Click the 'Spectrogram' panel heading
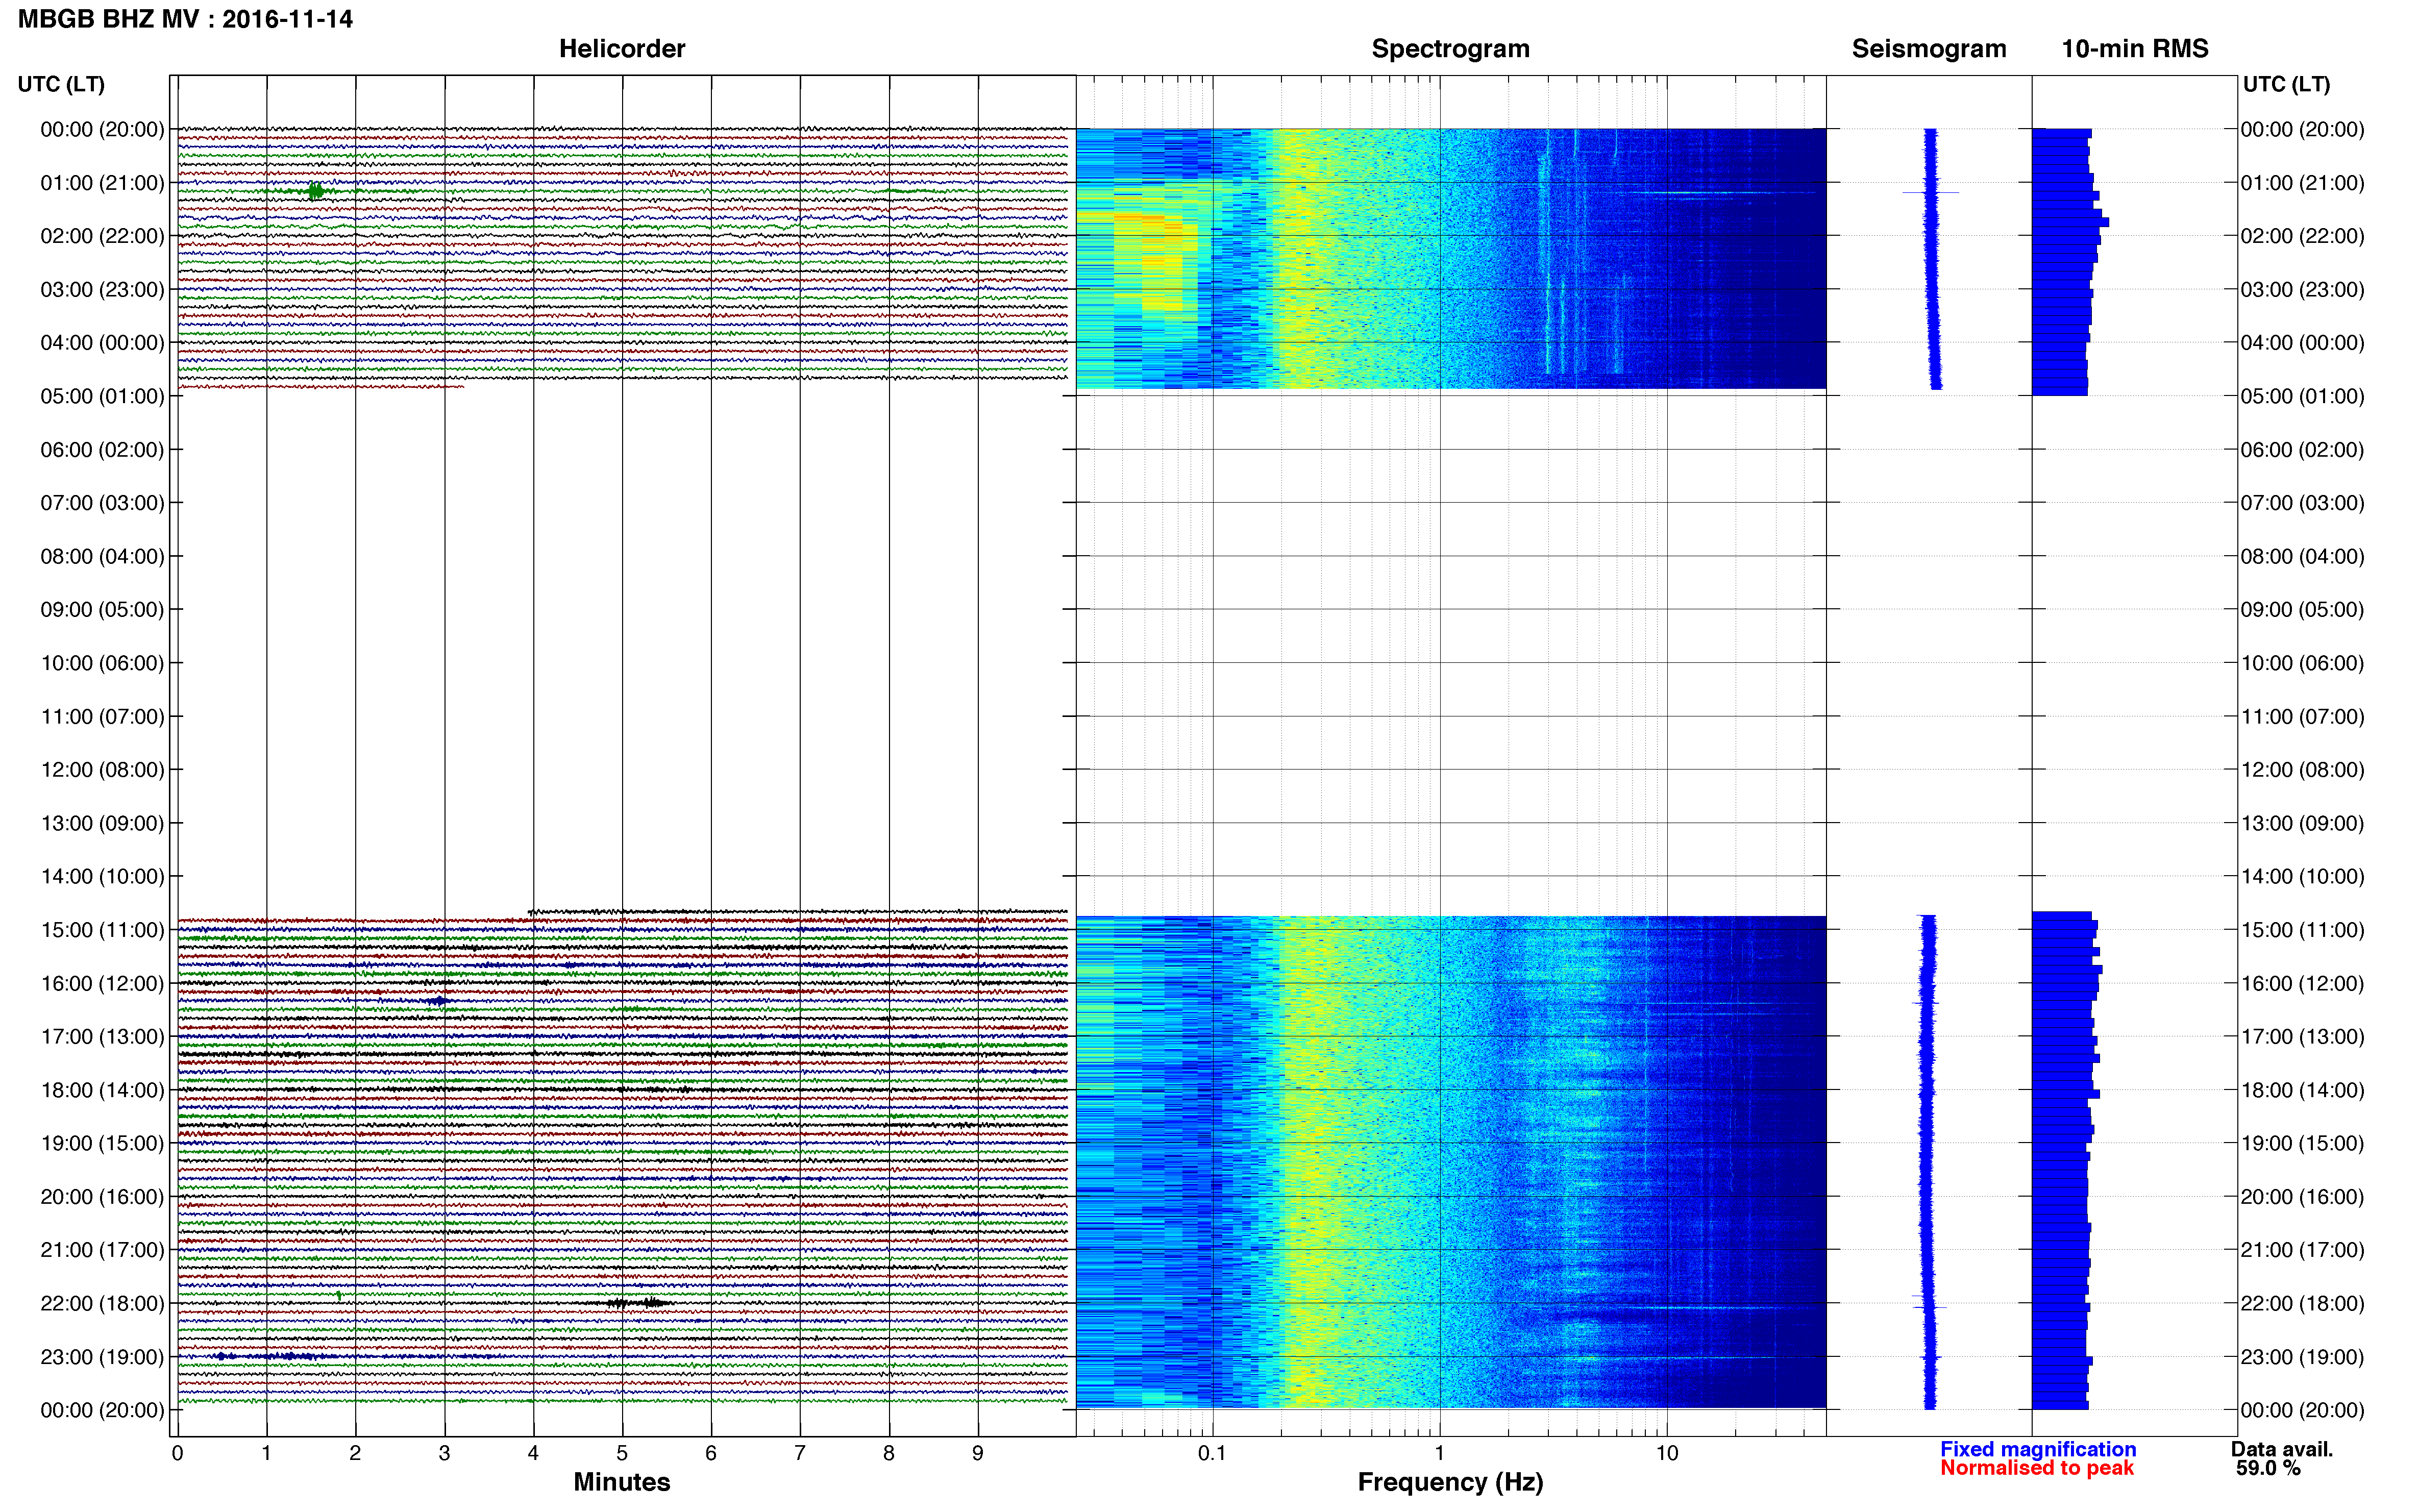This screenshot has width=2419, height=1512. [1450, 49]
